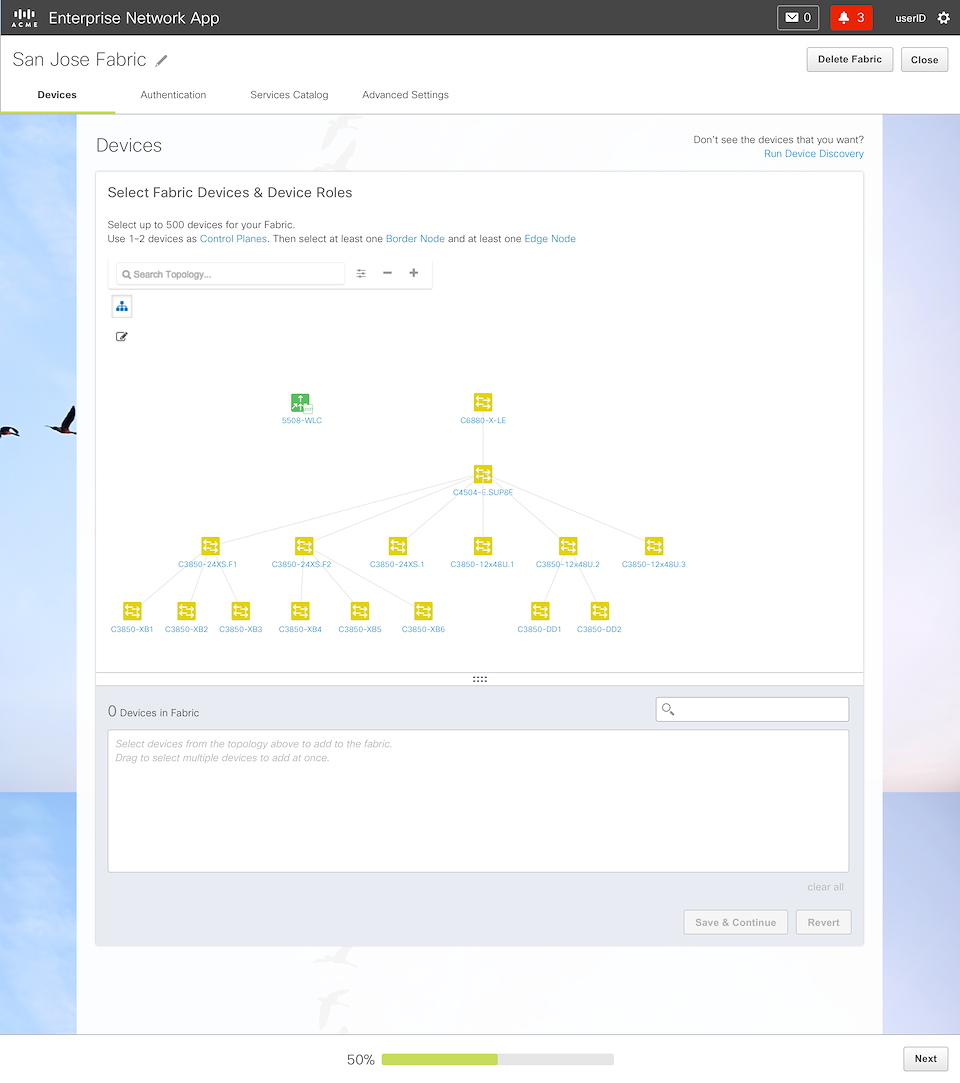Open the Advanced Settings tab

(x=405, y=95)
